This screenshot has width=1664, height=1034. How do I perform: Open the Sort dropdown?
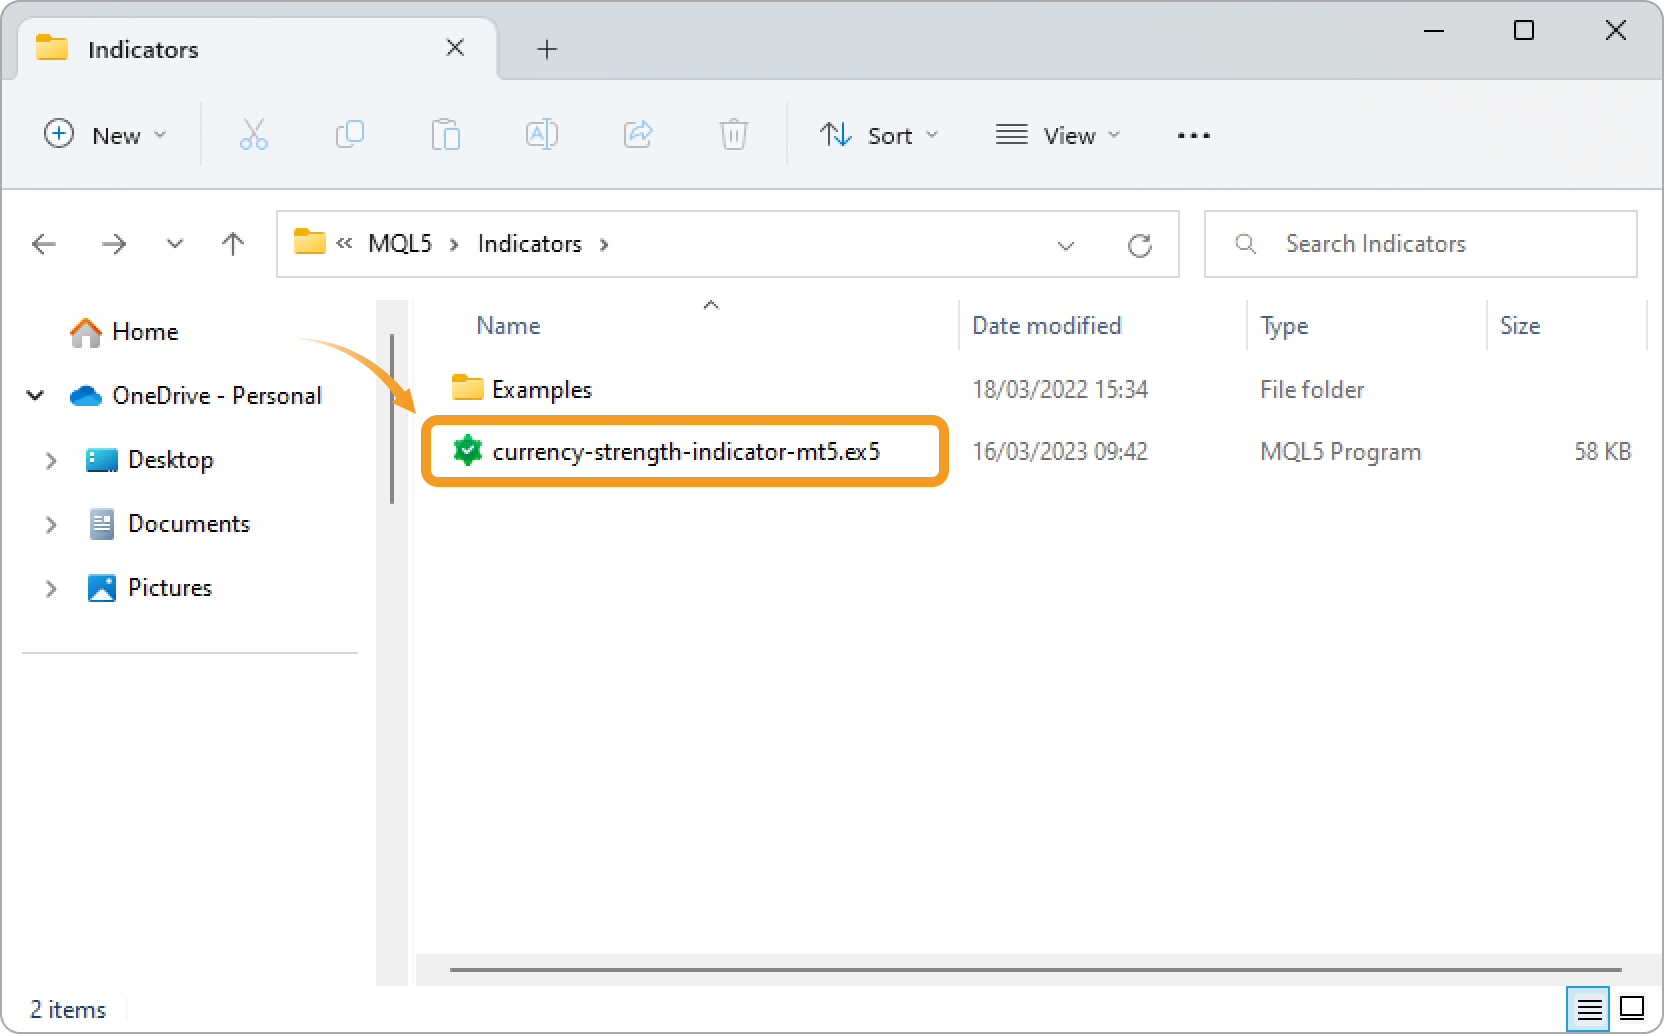[x=879, y=135]
